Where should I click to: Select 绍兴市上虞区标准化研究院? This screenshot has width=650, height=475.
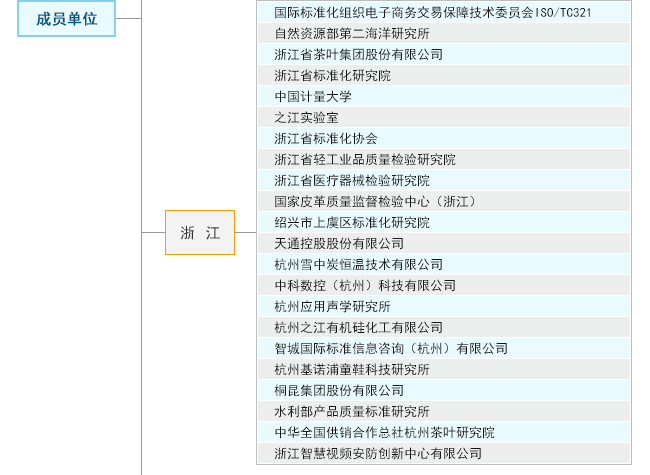(x=352, y=223)
